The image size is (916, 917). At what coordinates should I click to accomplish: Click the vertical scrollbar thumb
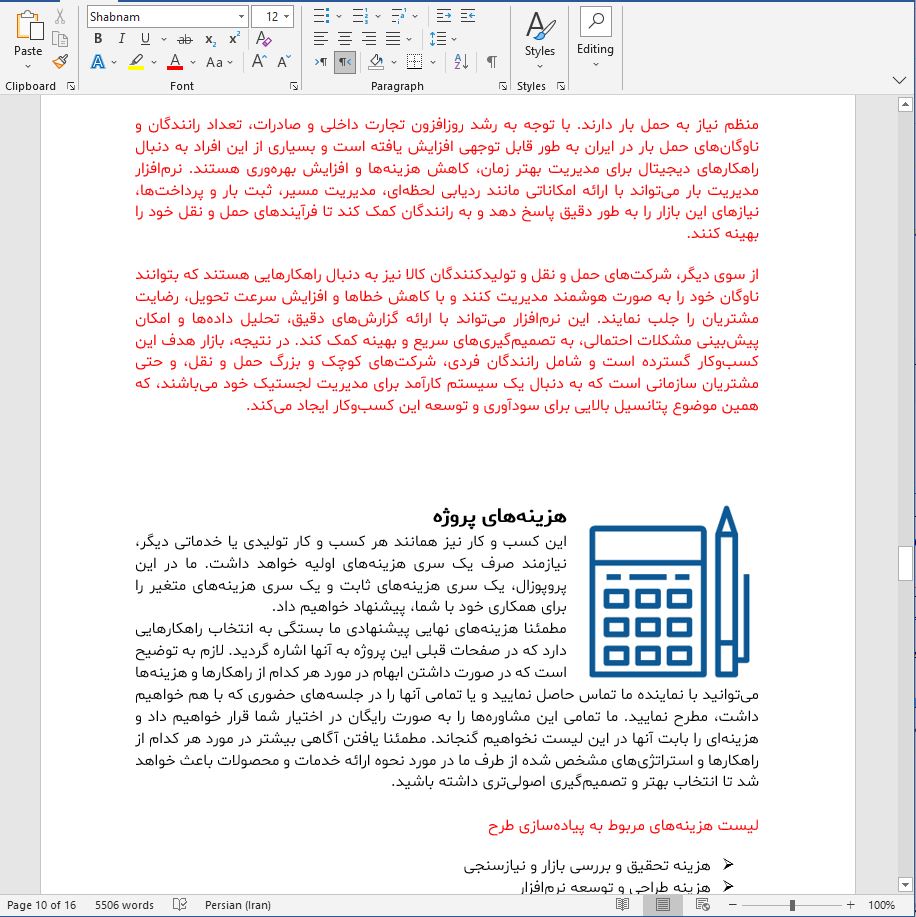[x=905, y=563]
